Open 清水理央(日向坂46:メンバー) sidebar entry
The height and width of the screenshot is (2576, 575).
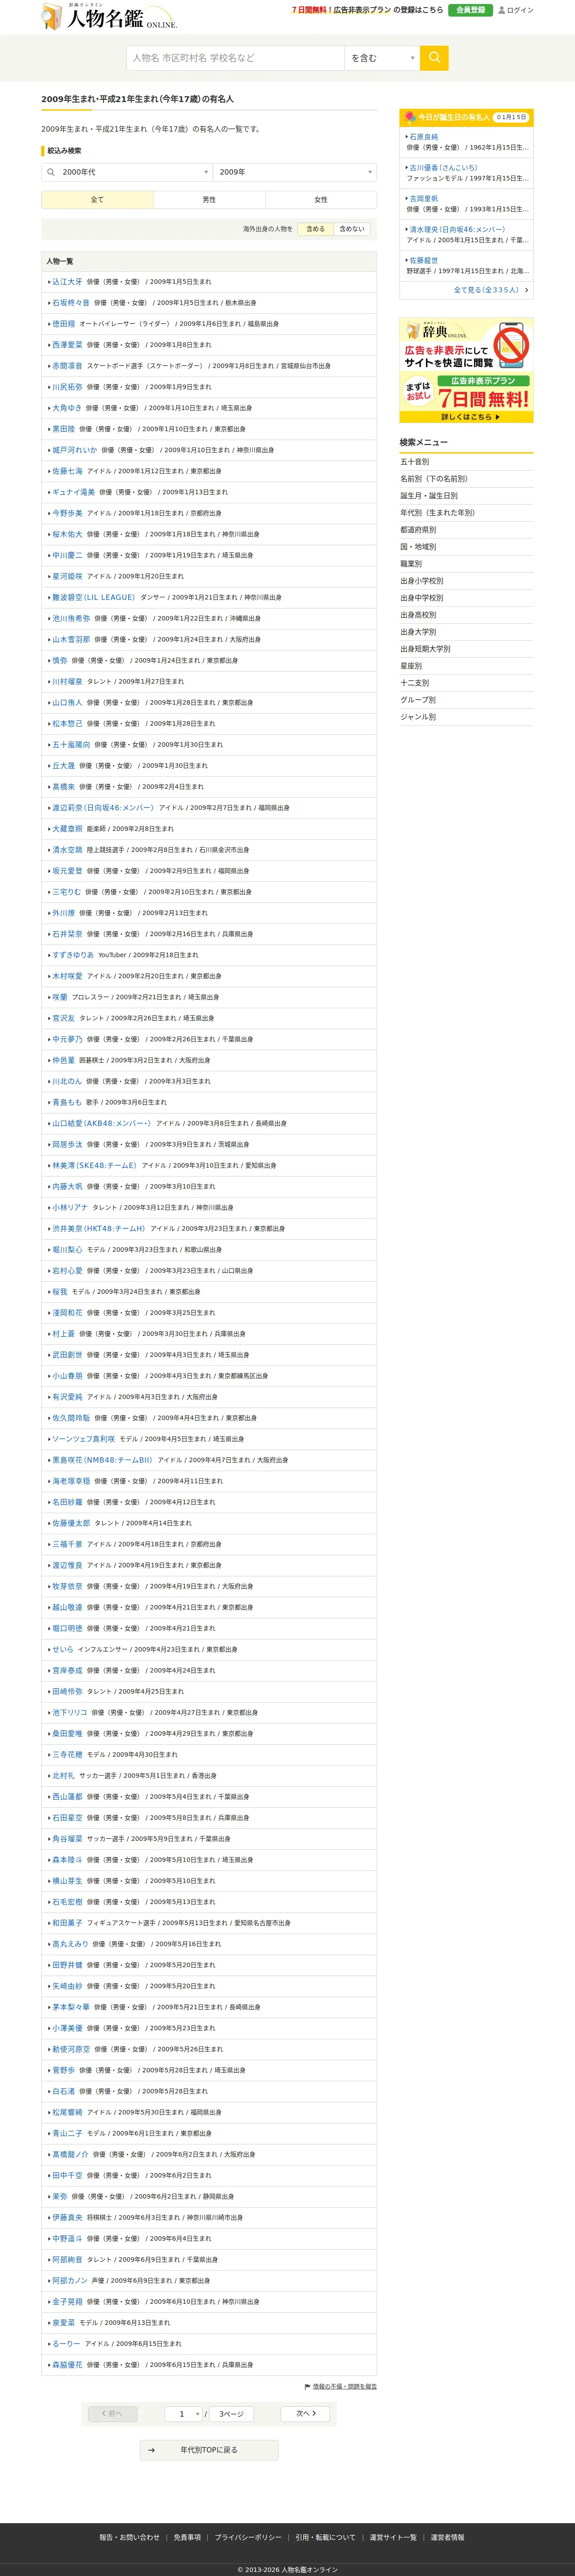pos(457,230)
